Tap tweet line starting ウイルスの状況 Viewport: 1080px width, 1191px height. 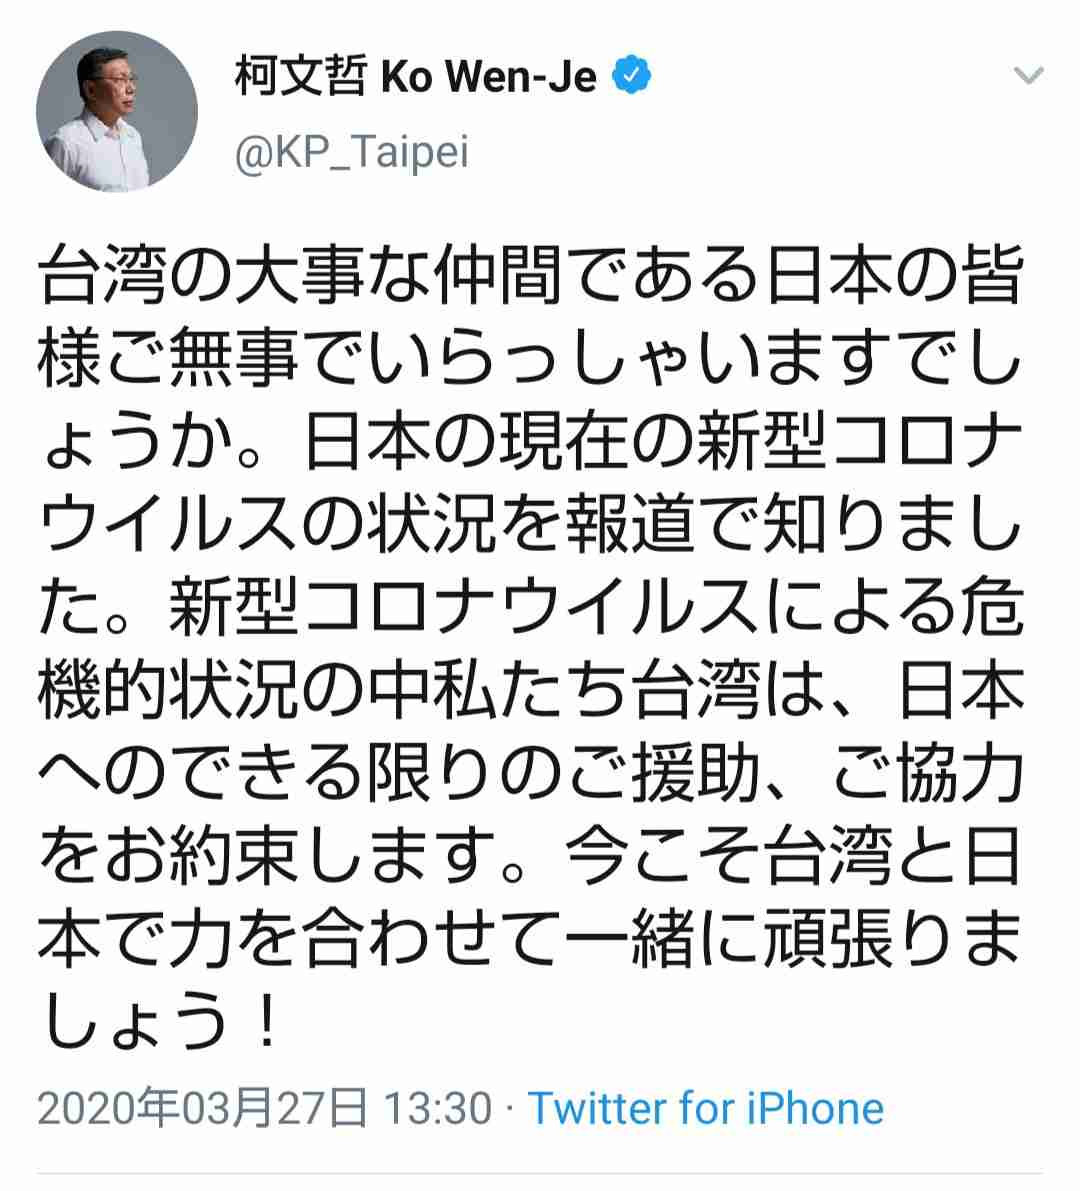tap(530, 524)
